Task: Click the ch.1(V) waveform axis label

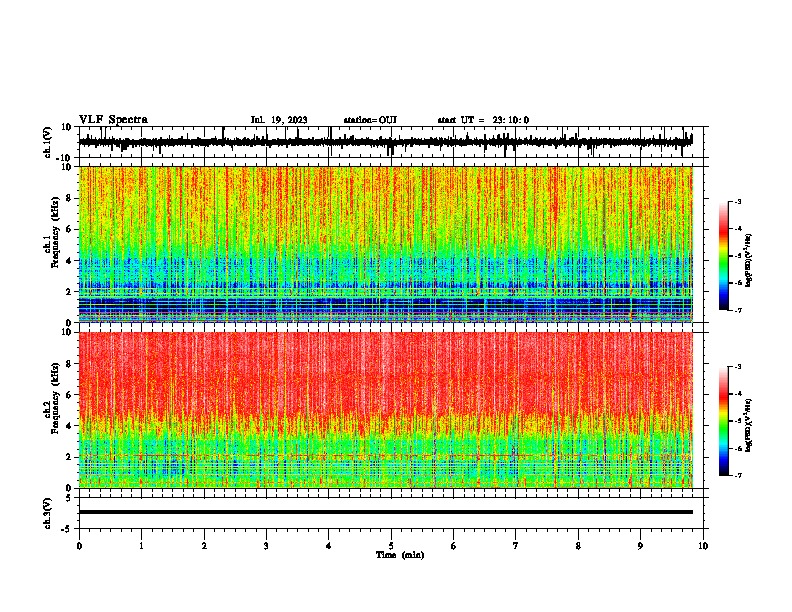Action: 48,142
